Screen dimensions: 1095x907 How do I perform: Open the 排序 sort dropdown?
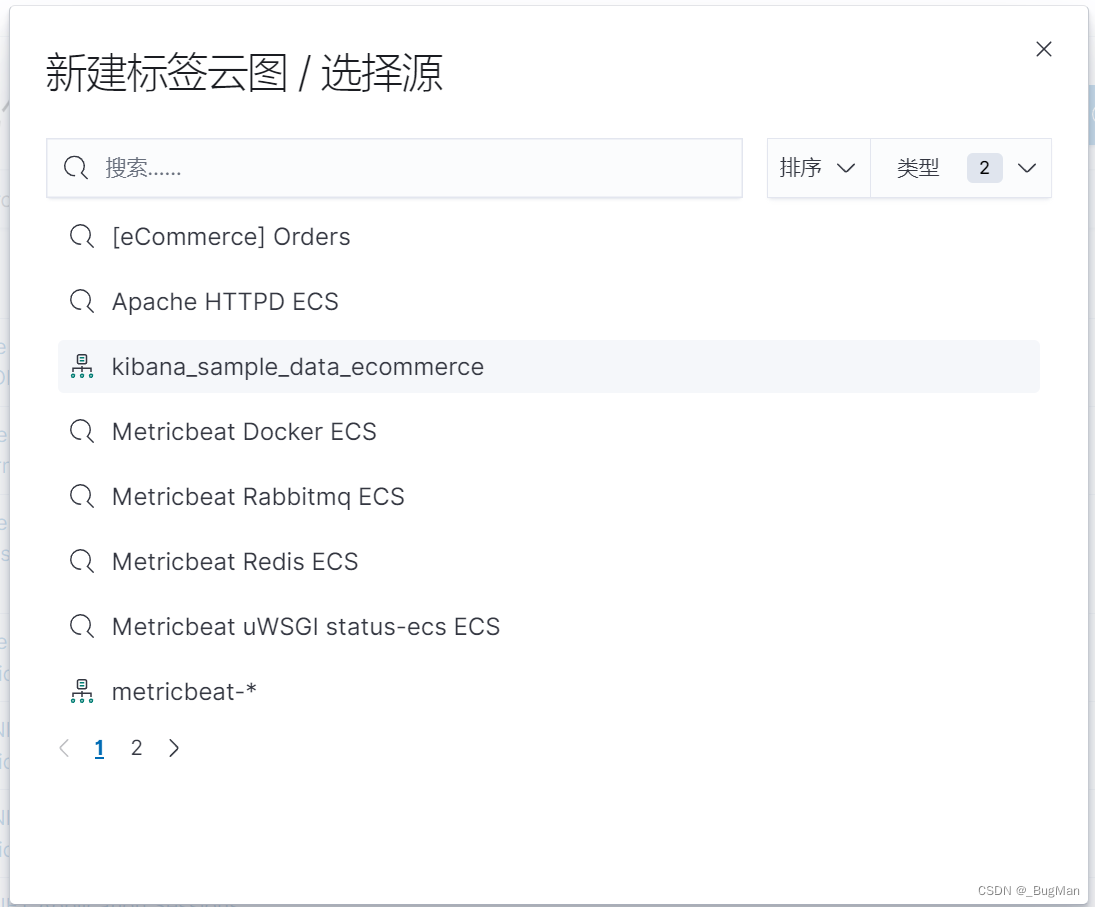(x=818, y=168)
